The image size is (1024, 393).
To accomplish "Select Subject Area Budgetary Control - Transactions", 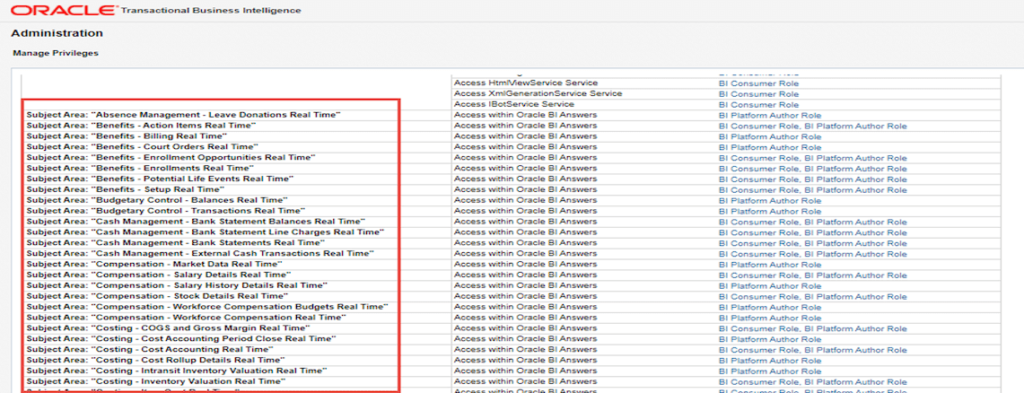I will coord(166,211).
